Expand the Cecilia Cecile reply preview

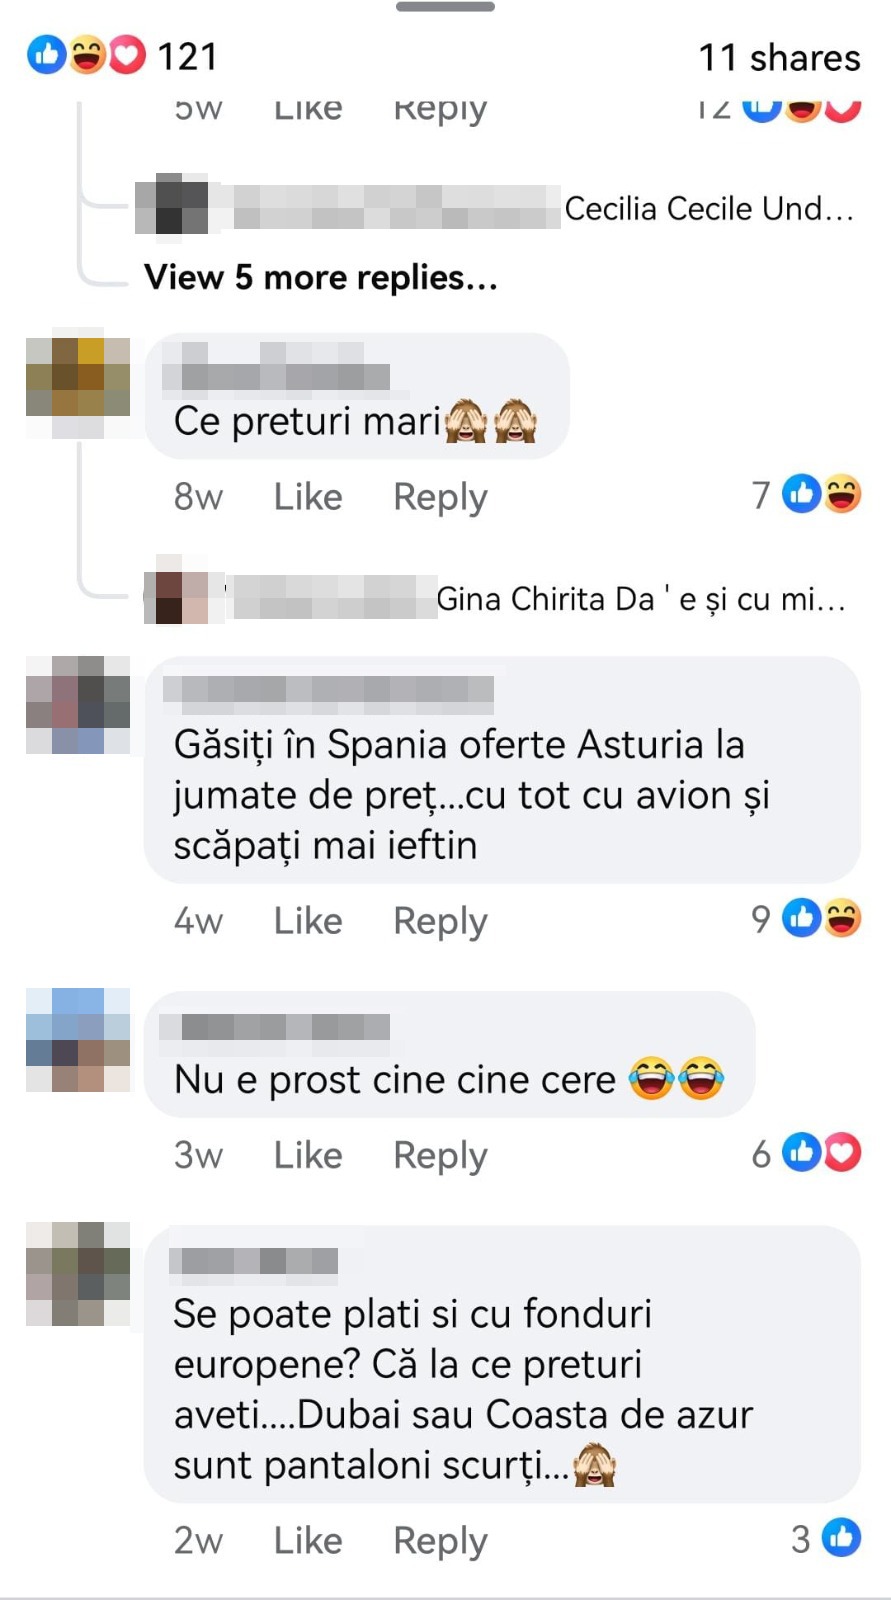click(x=496, y=208)
